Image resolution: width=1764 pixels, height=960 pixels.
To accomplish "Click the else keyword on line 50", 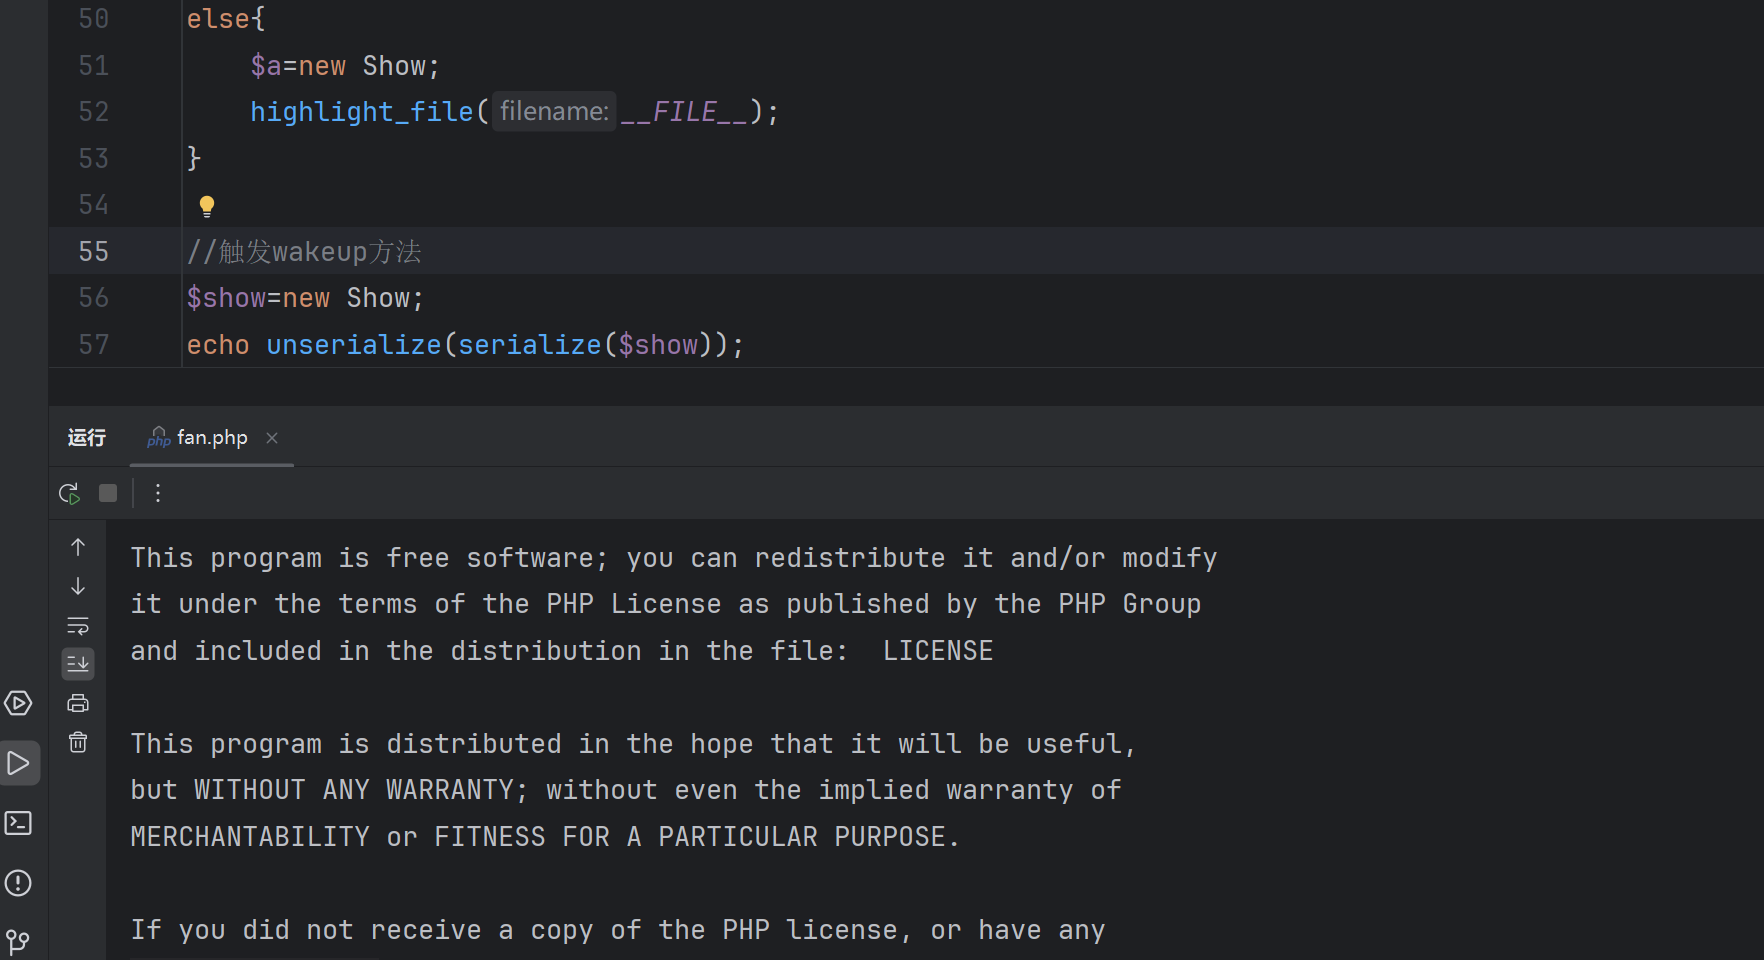I will [x=218, y=19].
